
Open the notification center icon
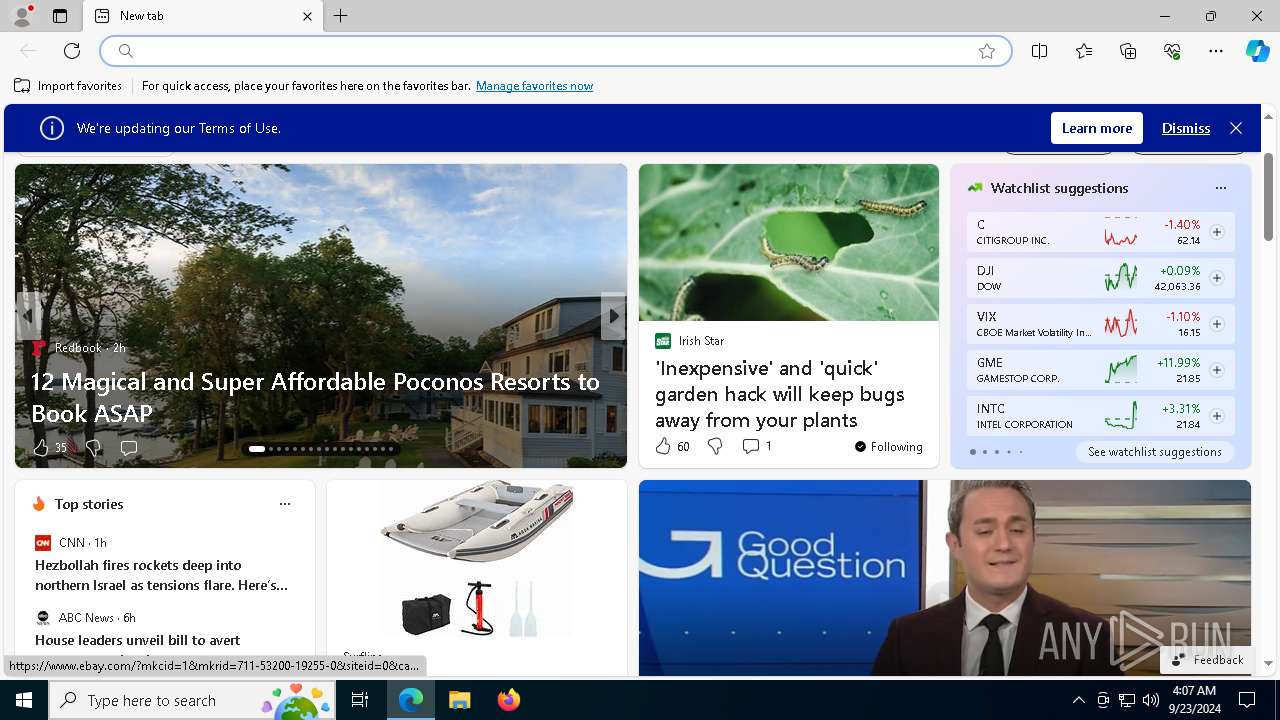(x=1247, y=700)
